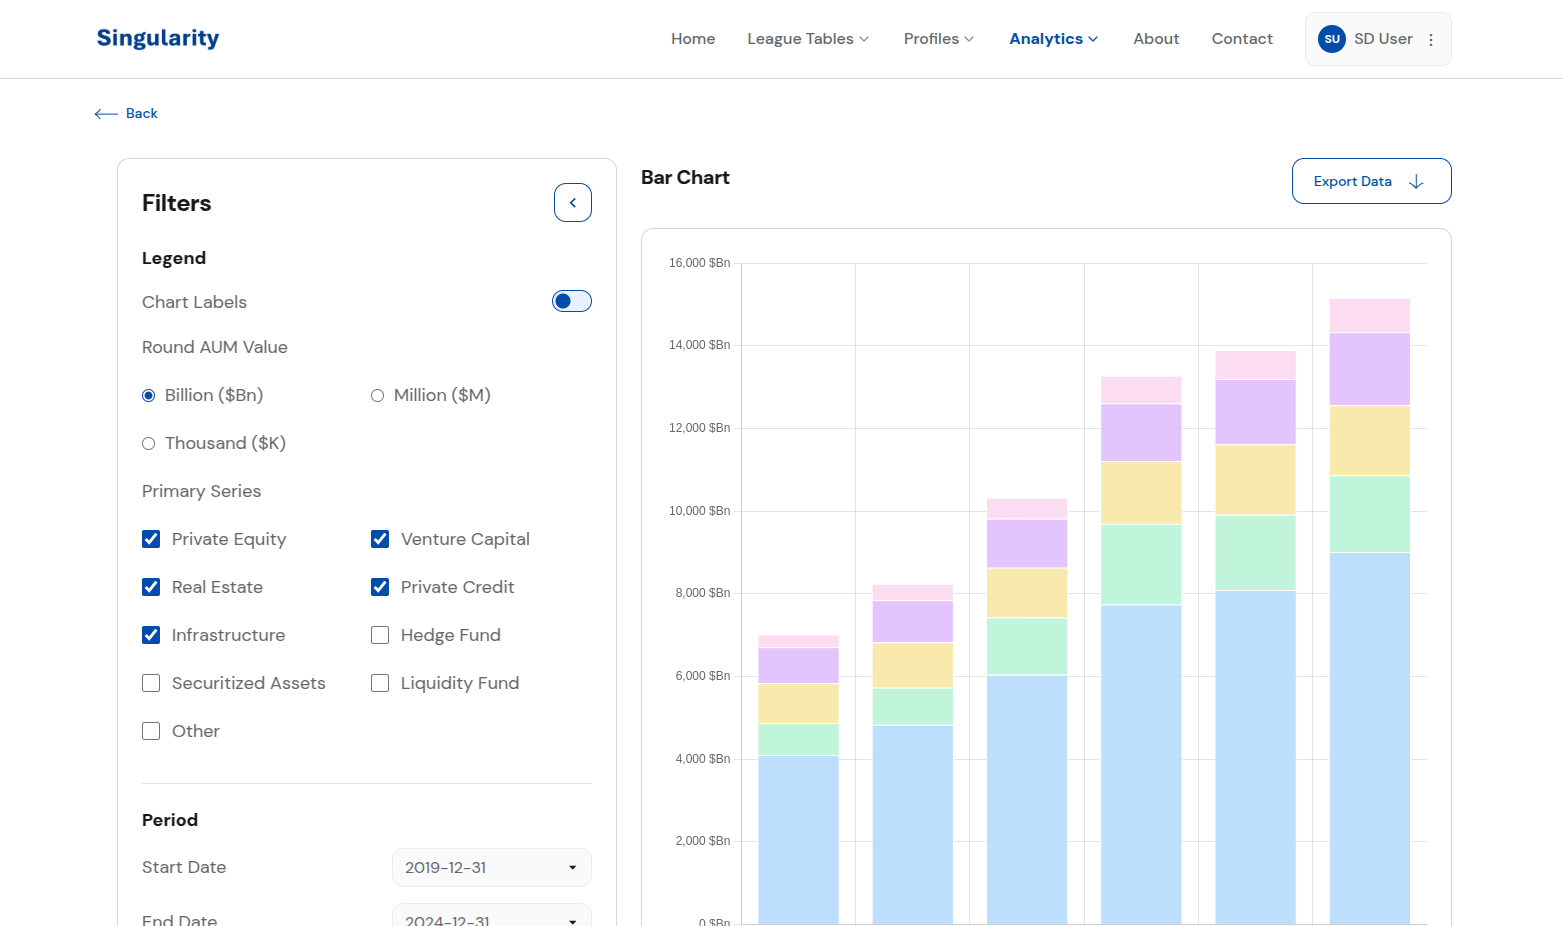Collapse the Filters panel with the chevron icon
The image size is (1563, 926).
[572, 202]
